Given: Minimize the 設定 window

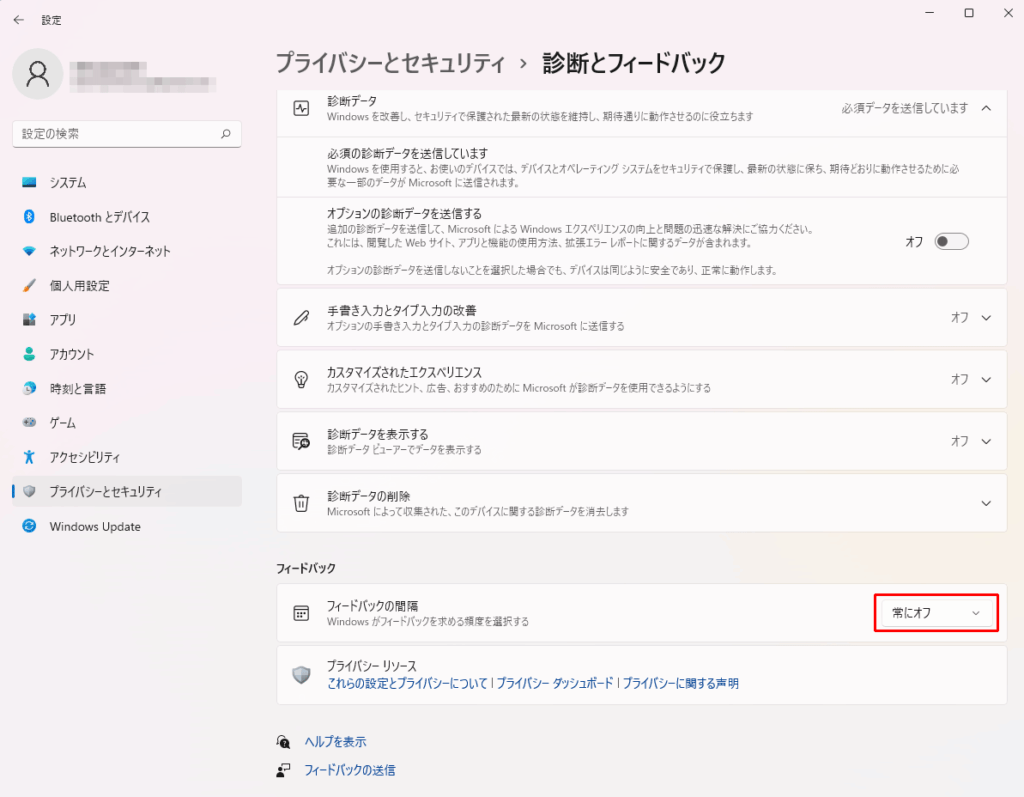Looking at the screenshot, I should click(930, 13).
